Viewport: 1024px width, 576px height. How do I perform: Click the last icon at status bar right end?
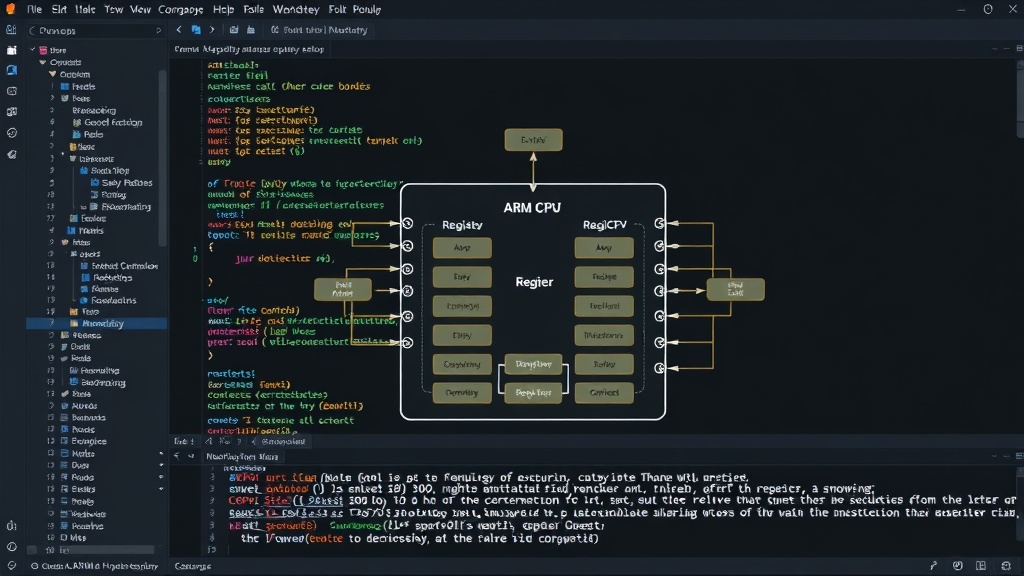point(1006,566)
